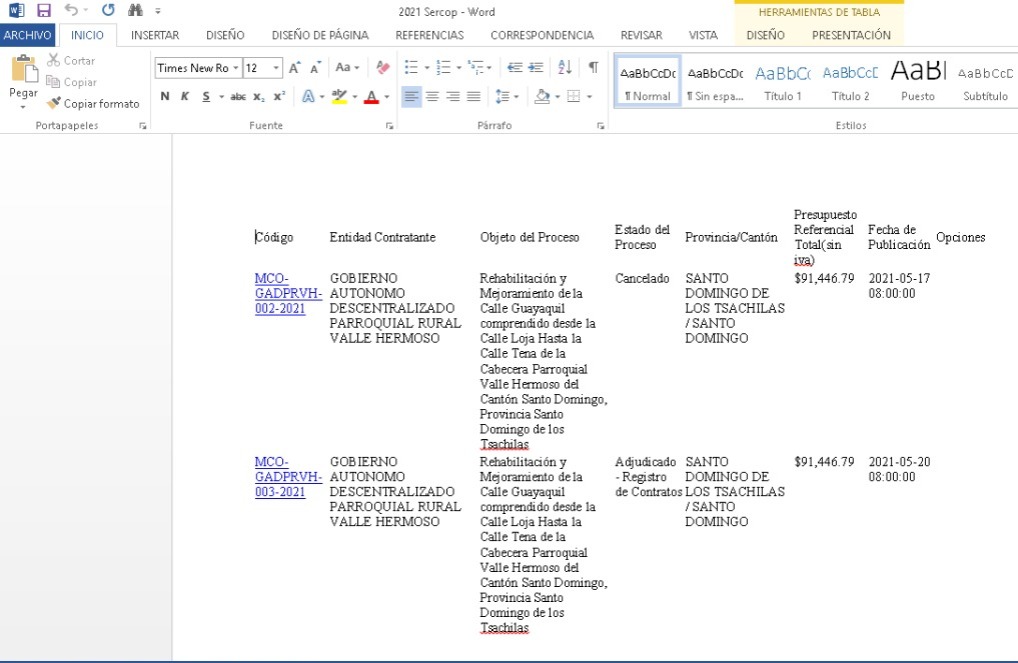The height and width of the screenshot is (663, 1018).
Task: Click the increase indent icon
Action: 538,68
